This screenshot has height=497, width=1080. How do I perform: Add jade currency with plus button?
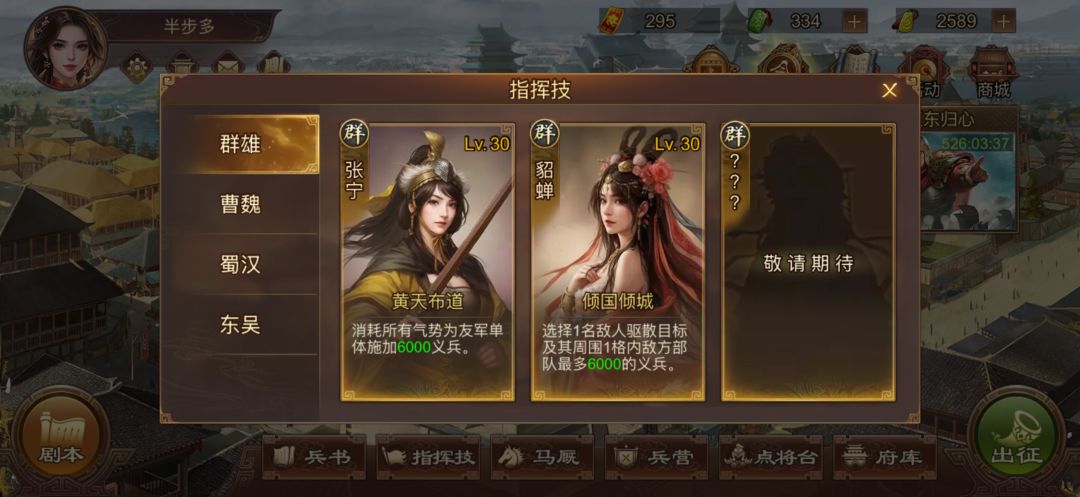point(855,21)
